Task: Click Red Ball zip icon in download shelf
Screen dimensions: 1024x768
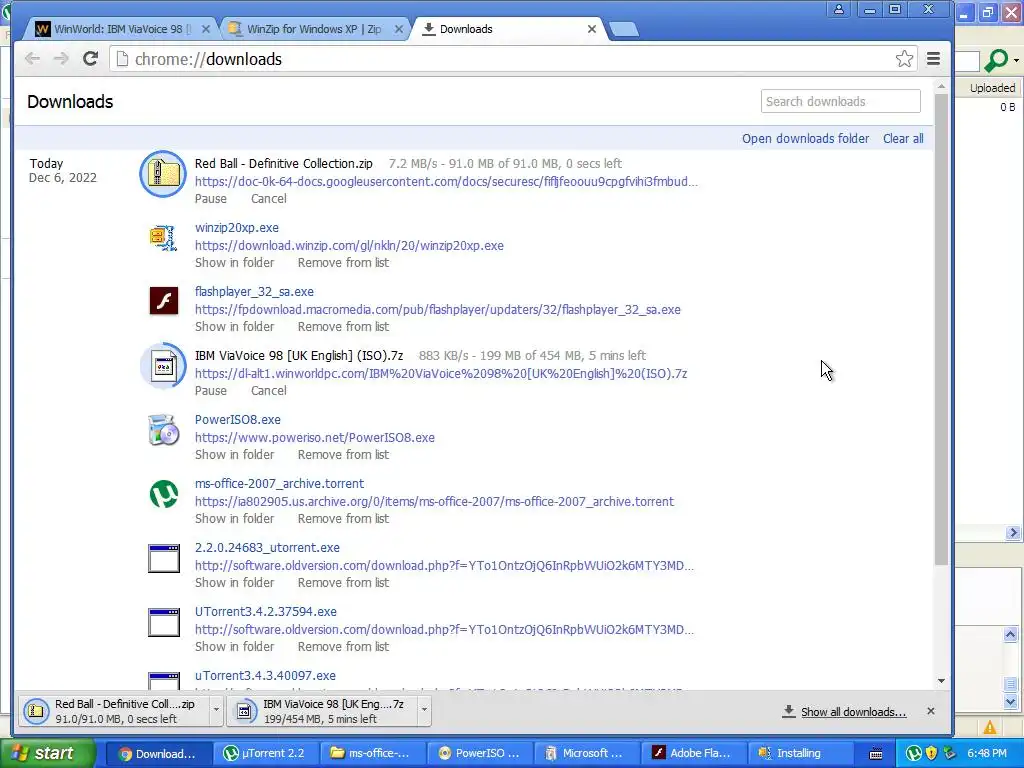Action: tap(36, 711)
